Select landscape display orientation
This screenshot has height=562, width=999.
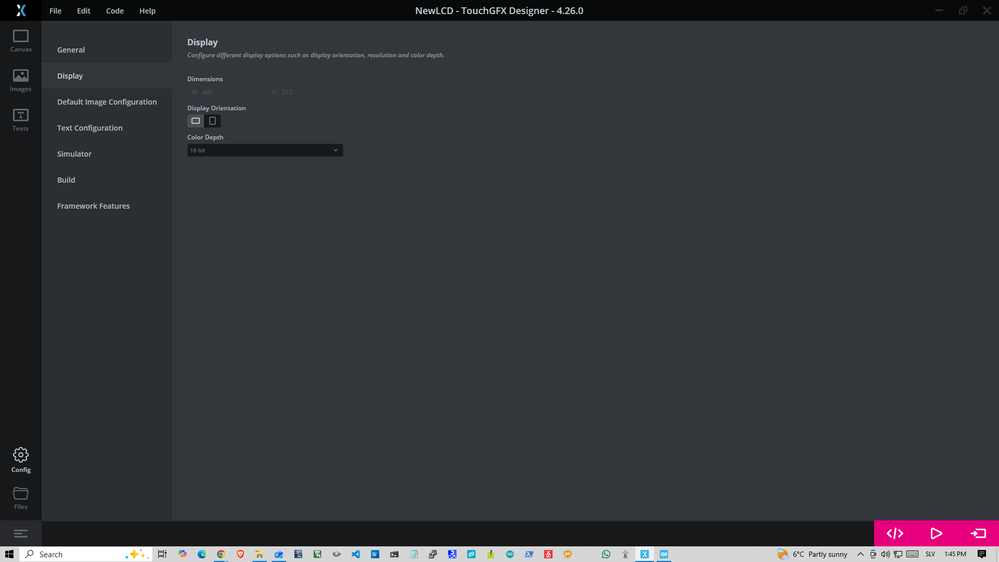(x=196, y=120)
